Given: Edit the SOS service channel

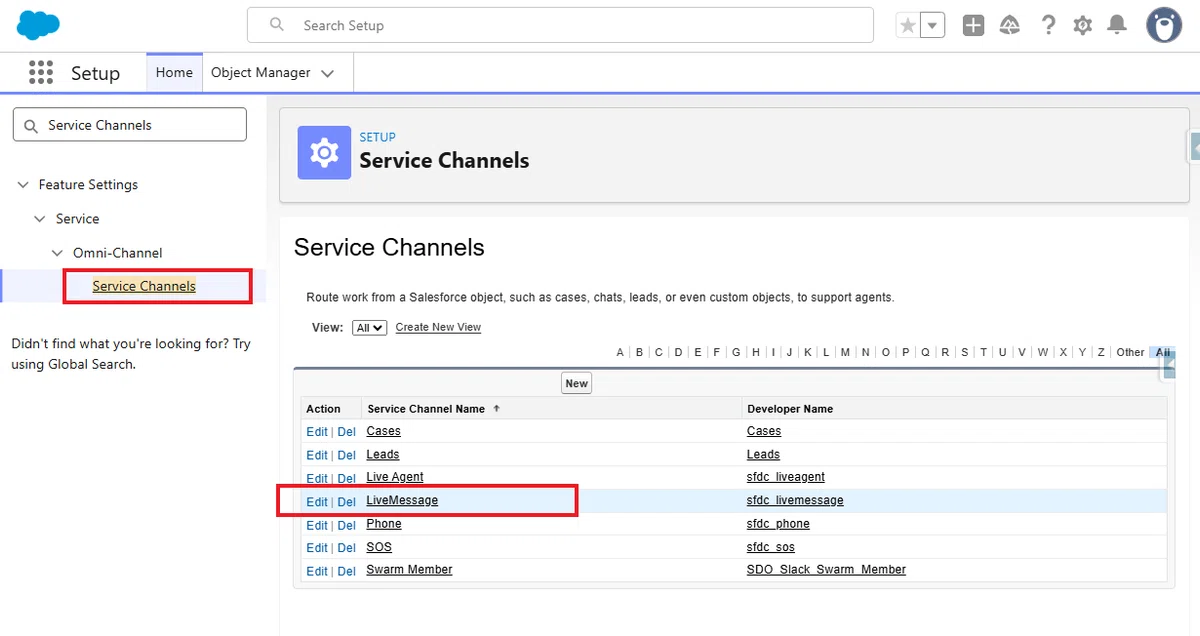Looking at the screenshot, I should point(317,548).
